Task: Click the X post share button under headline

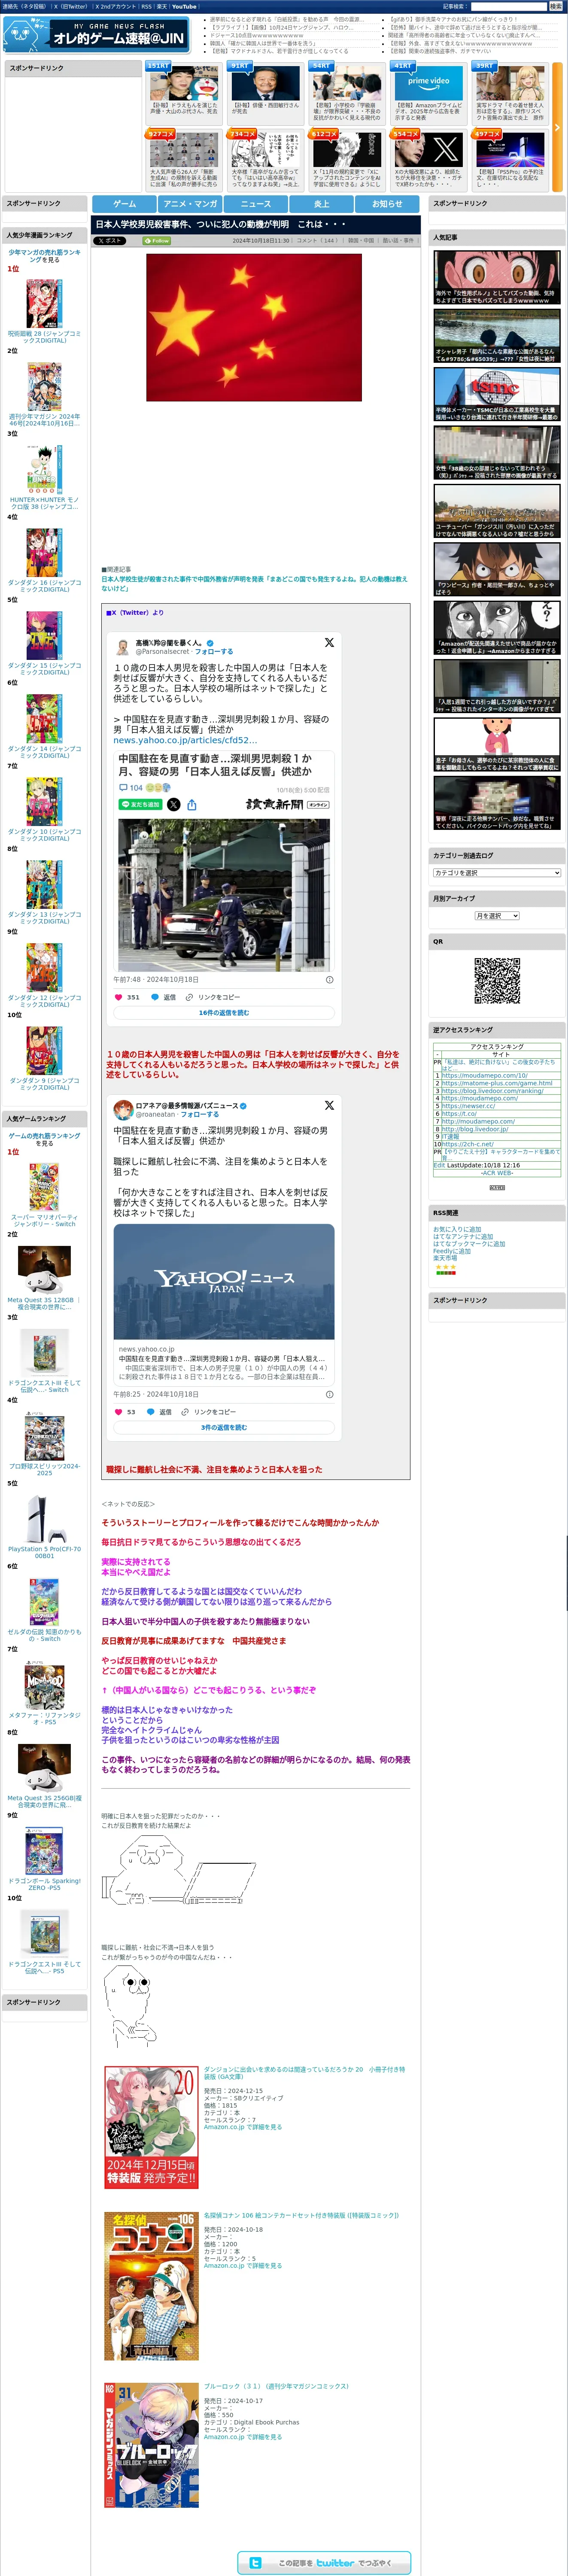Action: (110, 241)
